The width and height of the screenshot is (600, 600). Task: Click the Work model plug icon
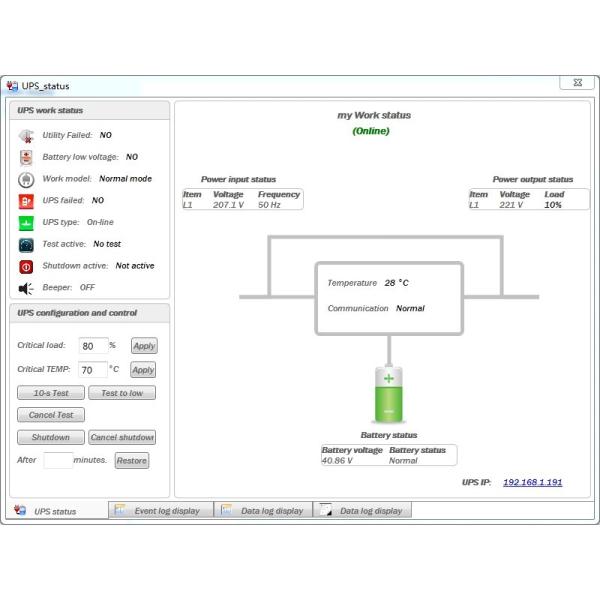tap(26, 179)
